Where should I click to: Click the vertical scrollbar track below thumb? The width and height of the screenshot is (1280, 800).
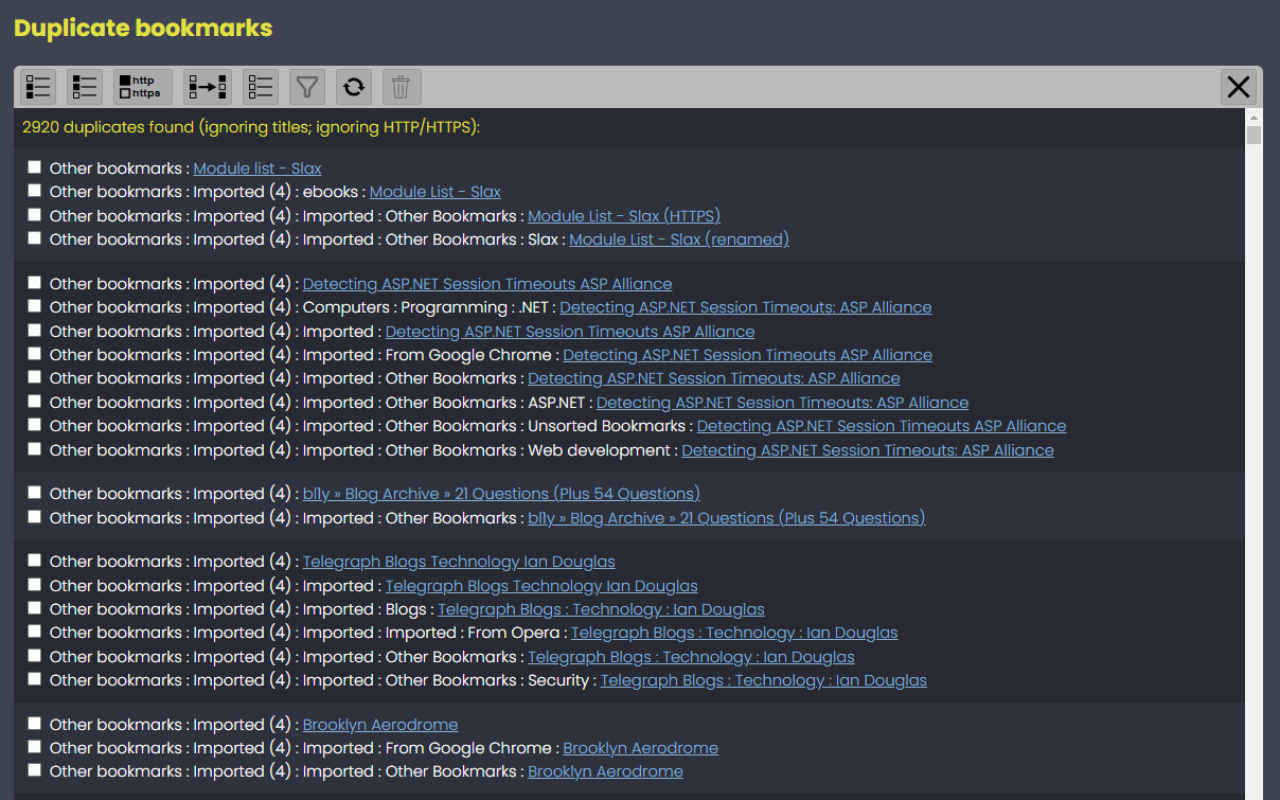[1254, 500]
